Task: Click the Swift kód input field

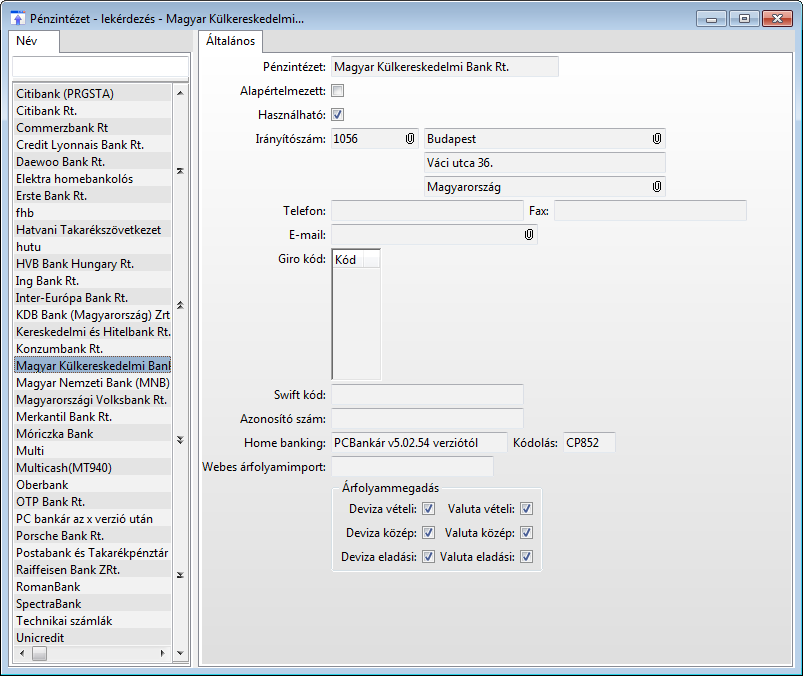Action: pyautogui.click(x=427, y=394)
